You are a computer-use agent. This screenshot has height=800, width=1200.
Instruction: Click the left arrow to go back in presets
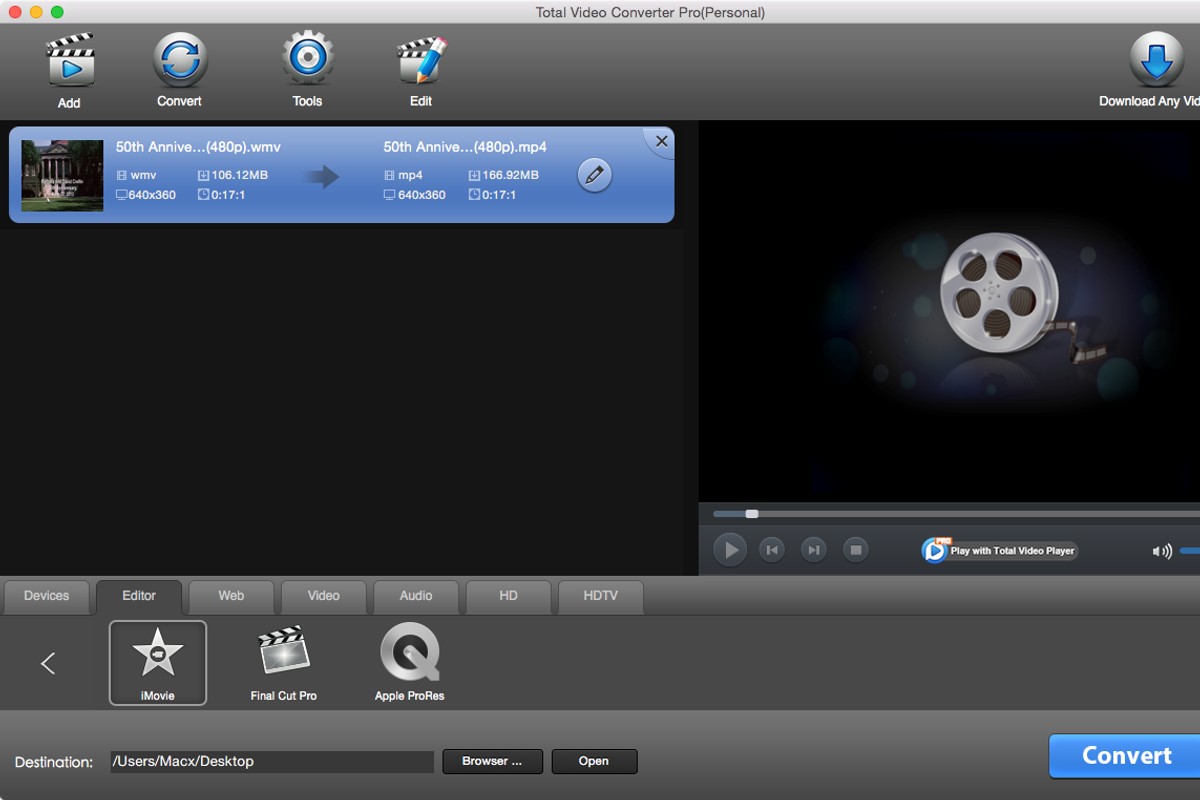click(x=47, y=663)
